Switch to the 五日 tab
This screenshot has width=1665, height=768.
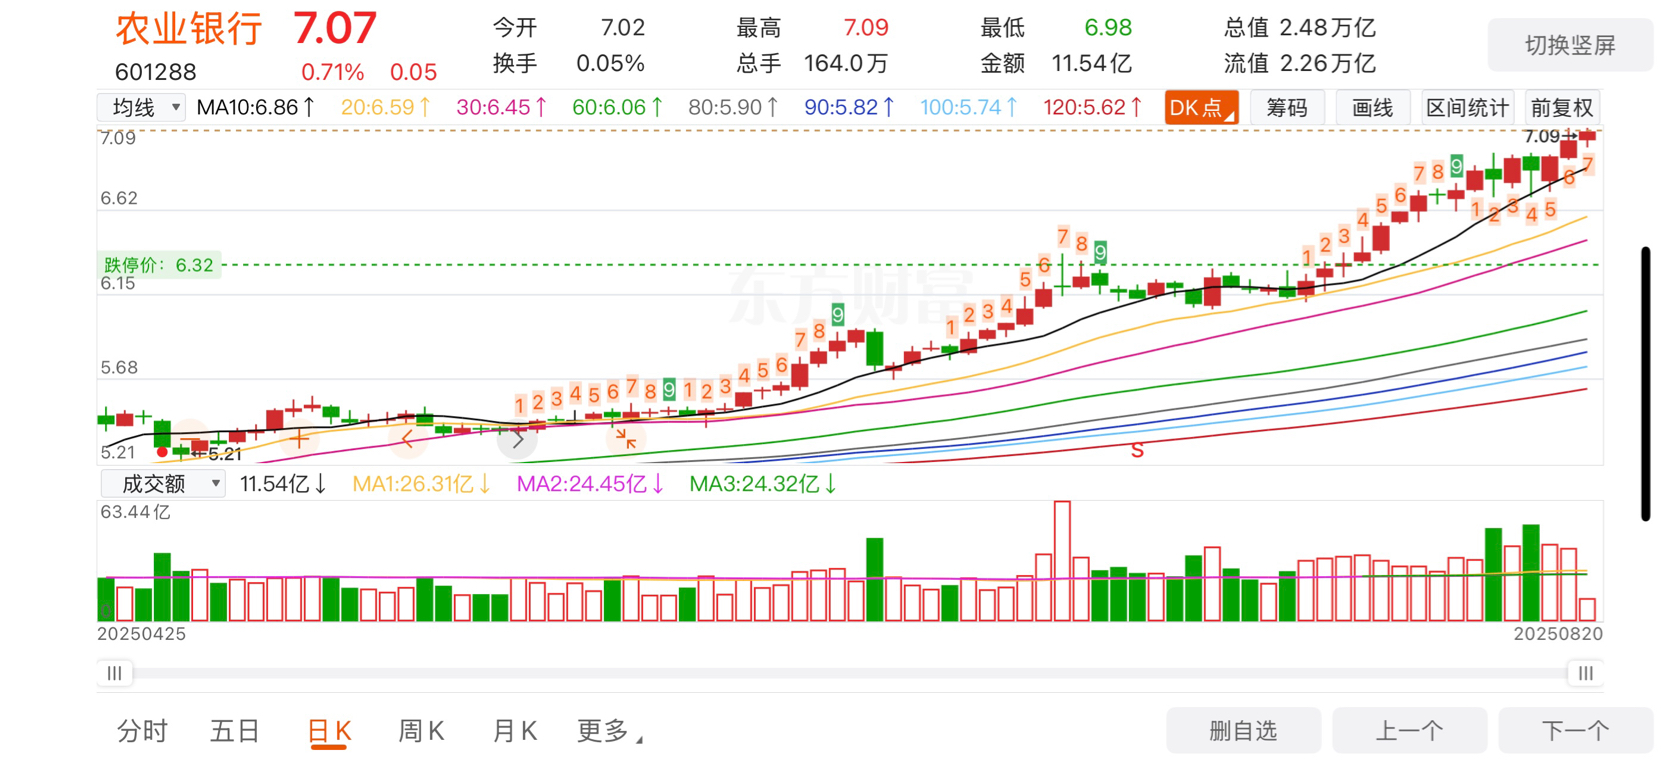(235, 731)
